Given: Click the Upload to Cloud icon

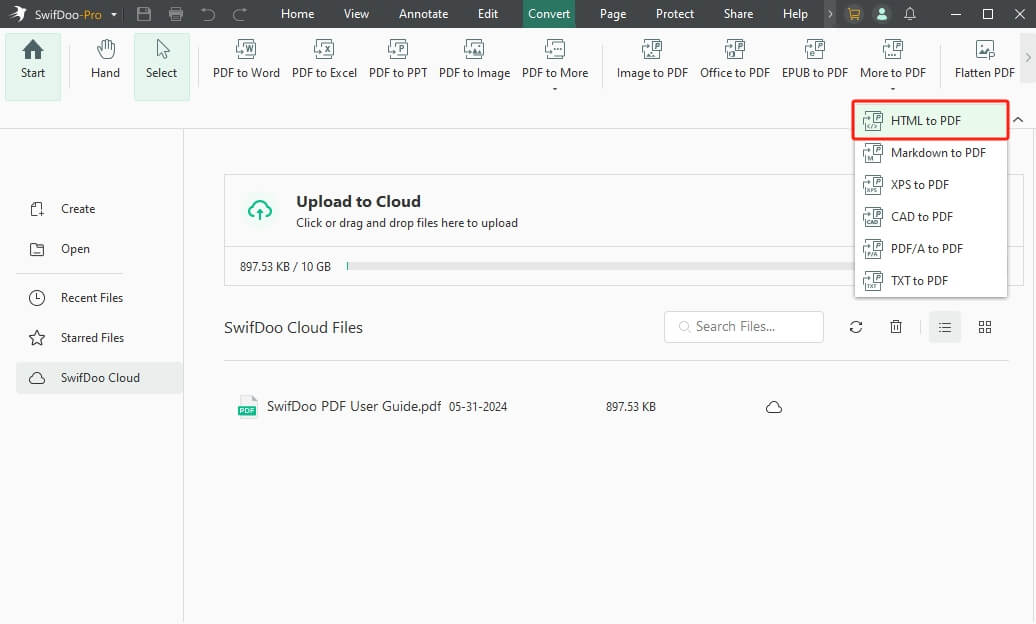Looking at the screenshot, I should (x=260, y=210).
